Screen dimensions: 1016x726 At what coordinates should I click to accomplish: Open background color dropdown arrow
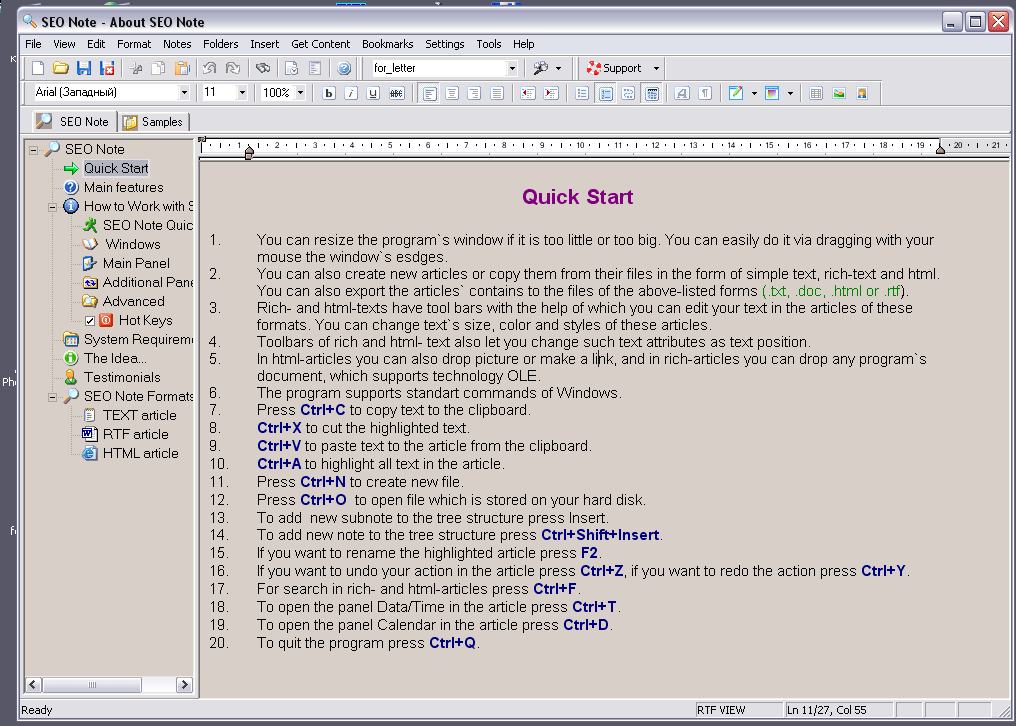coord(791,93)
